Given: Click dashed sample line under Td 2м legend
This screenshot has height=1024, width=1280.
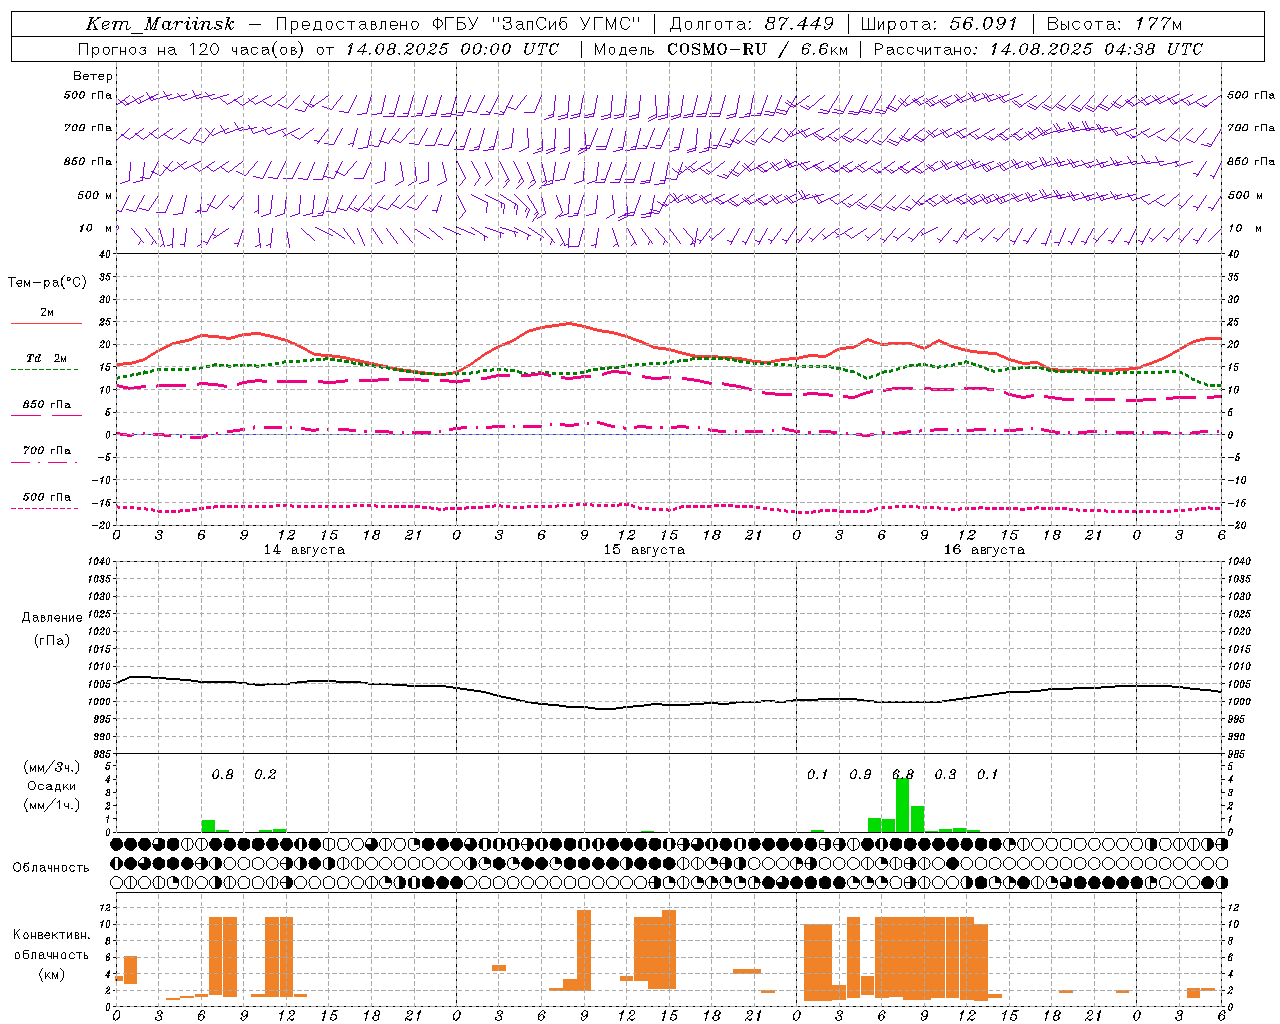Looking at the screenshot, I should (44, 370).
